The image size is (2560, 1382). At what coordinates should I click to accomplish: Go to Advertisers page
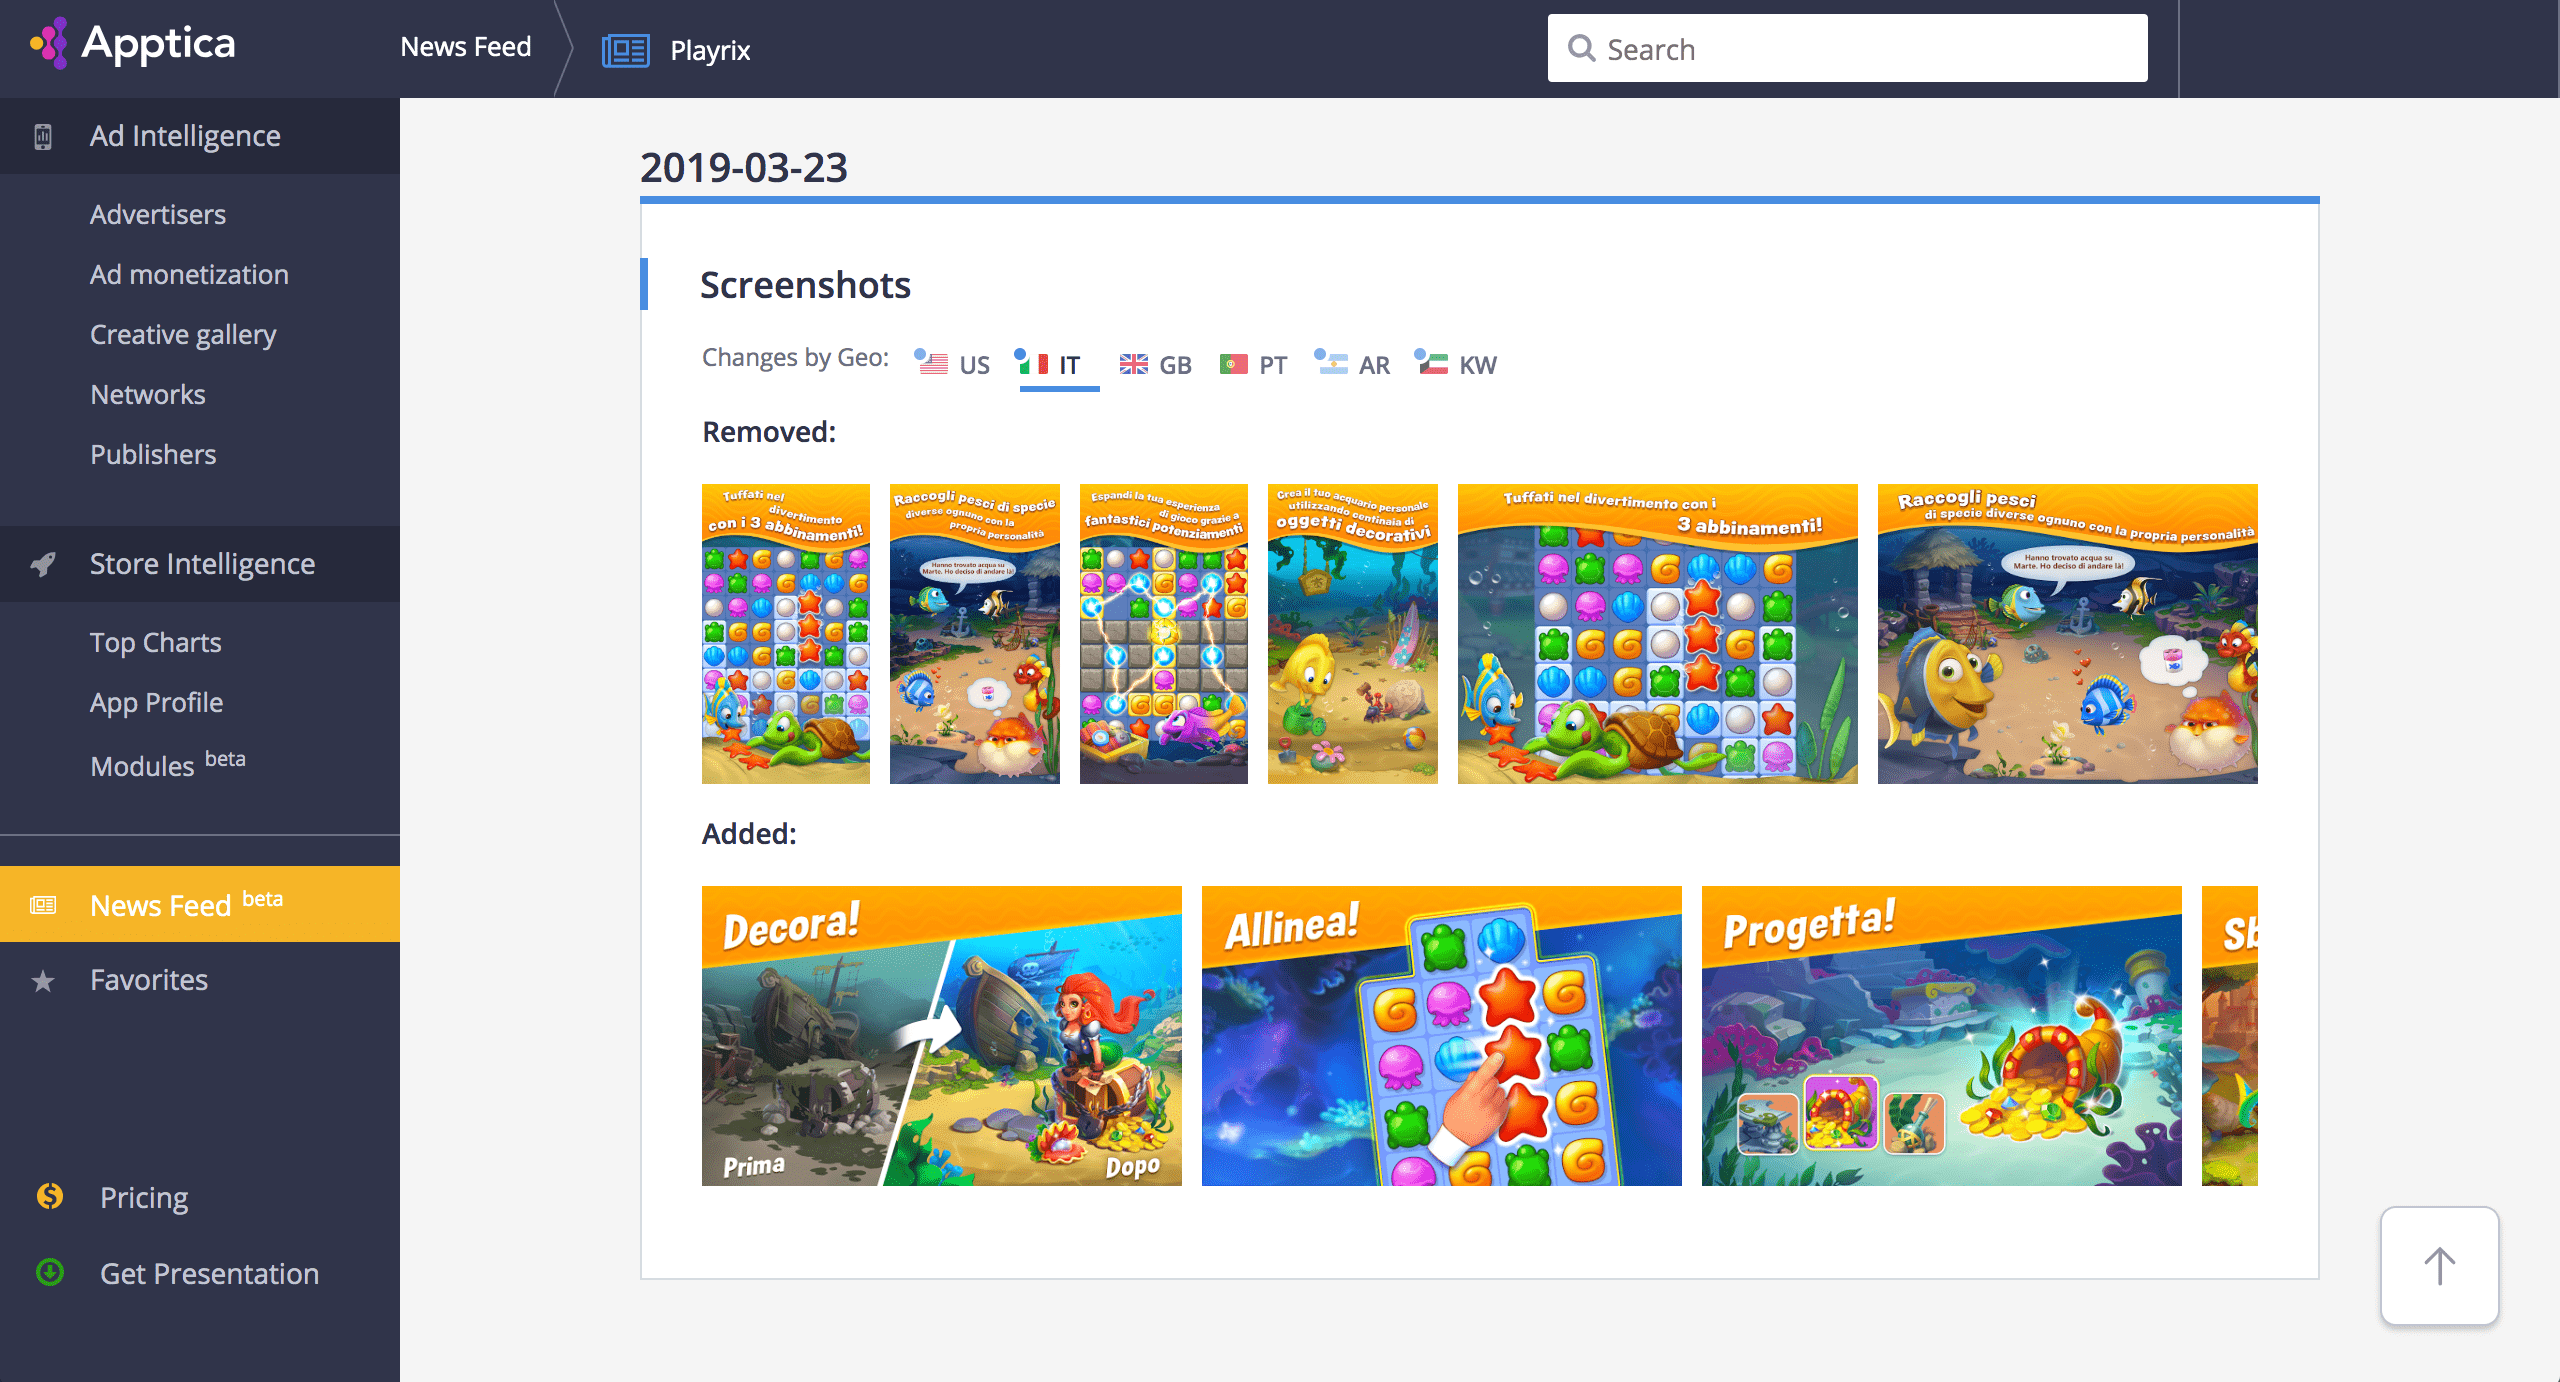[158, 214]
